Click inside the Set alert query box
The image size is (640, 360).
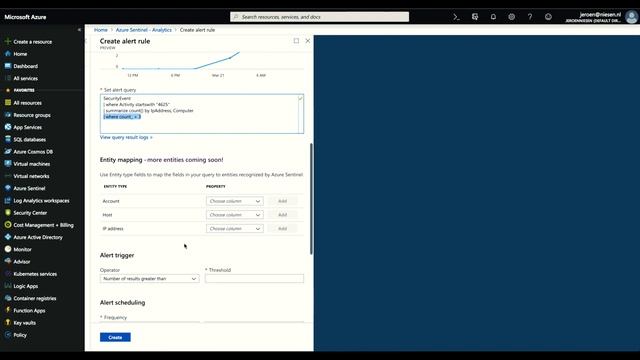(202, 114)
